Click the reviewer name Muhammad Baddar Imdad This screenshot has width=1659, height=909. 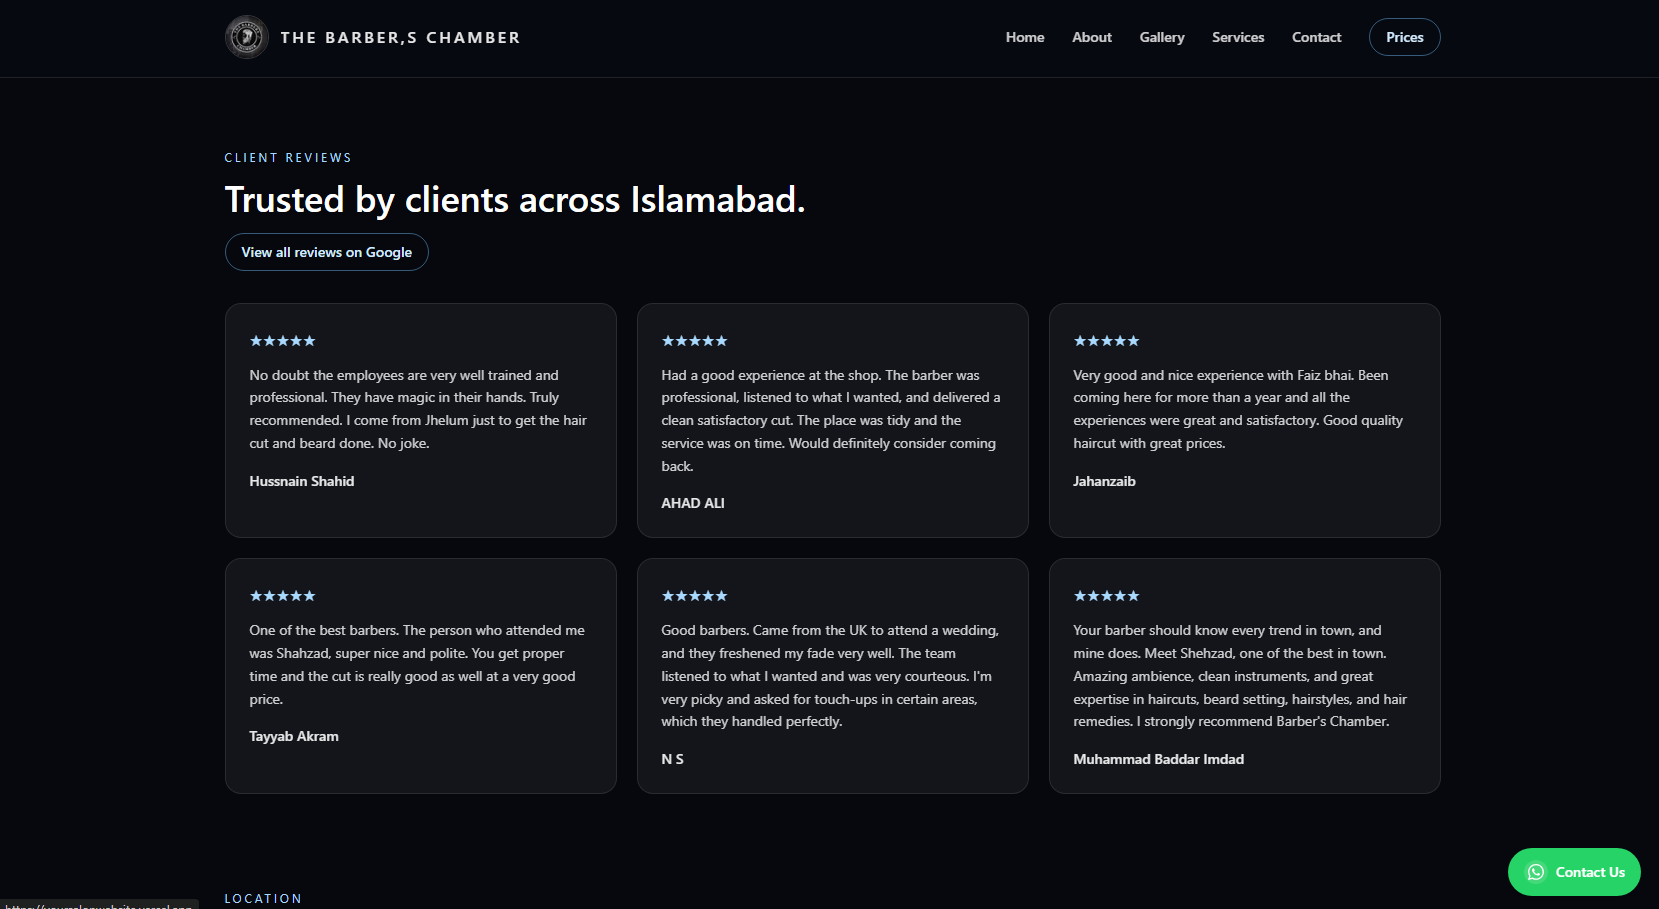pos(1158,759)
